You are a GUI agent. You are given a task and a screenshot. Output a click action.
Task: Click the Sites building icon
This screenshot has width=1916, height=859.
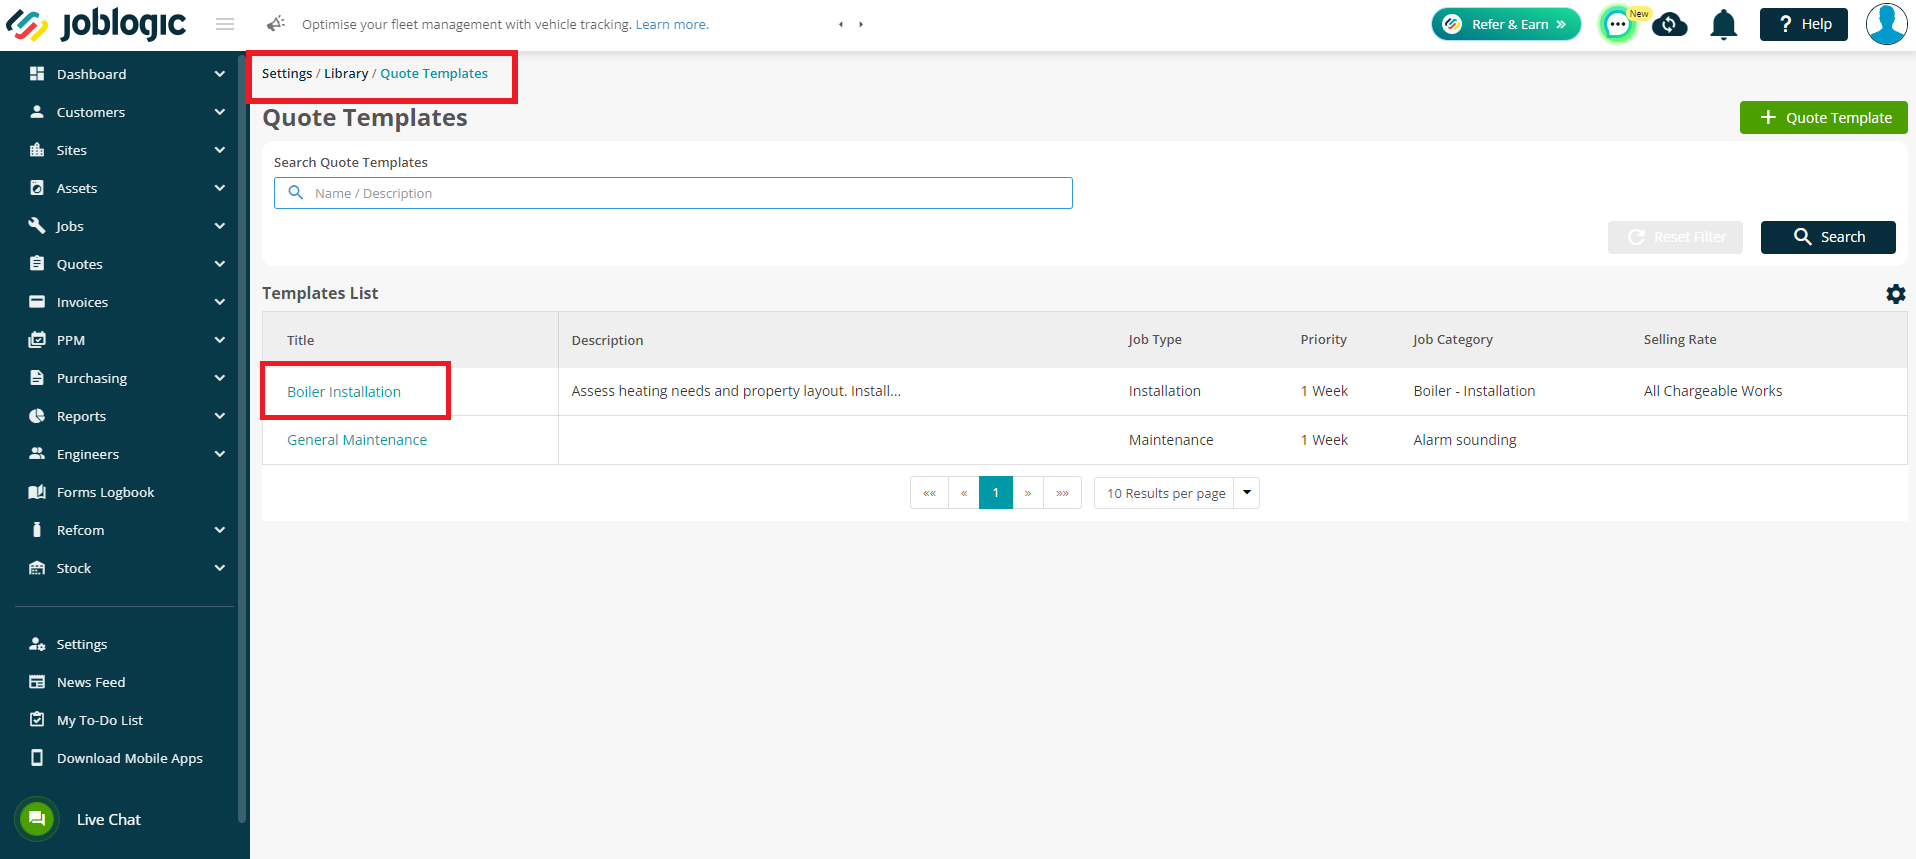click(37, 150)
